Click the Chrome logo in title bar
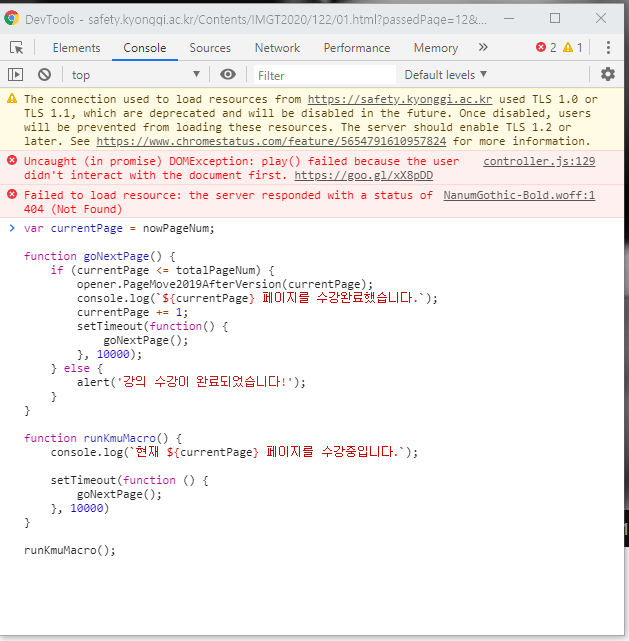Screen dimensions: 629x641 [x=12, y=18]
